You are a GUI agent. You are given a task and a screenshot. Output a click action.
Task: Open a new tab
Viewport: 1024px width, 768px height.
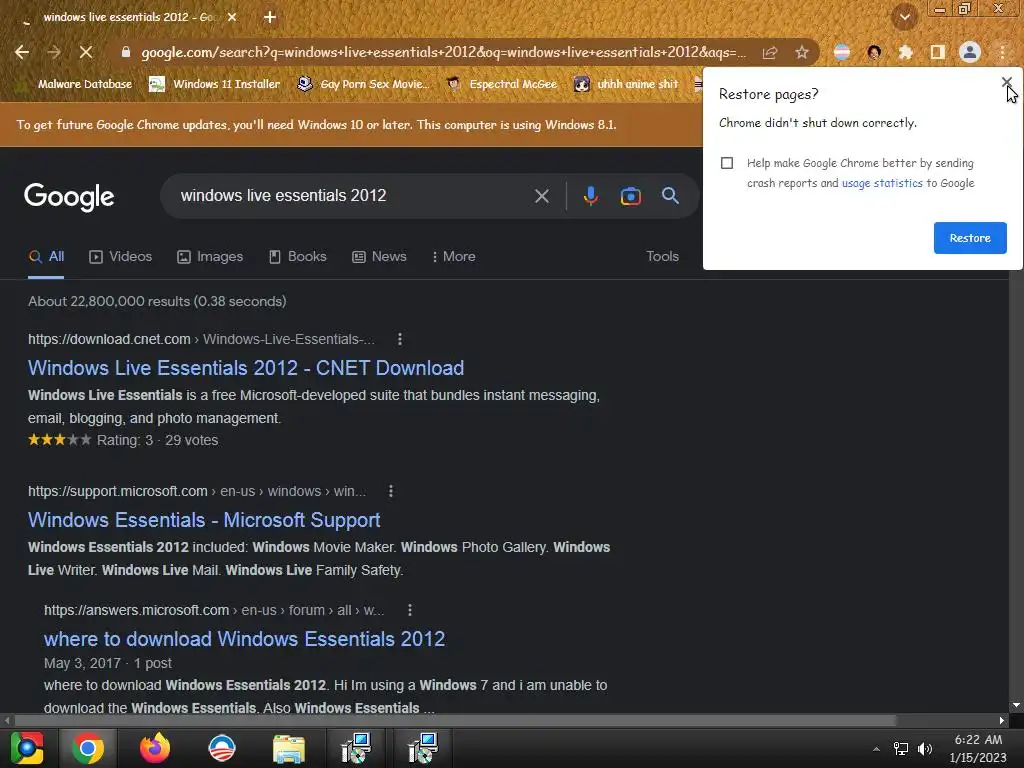tap(270, 18)
